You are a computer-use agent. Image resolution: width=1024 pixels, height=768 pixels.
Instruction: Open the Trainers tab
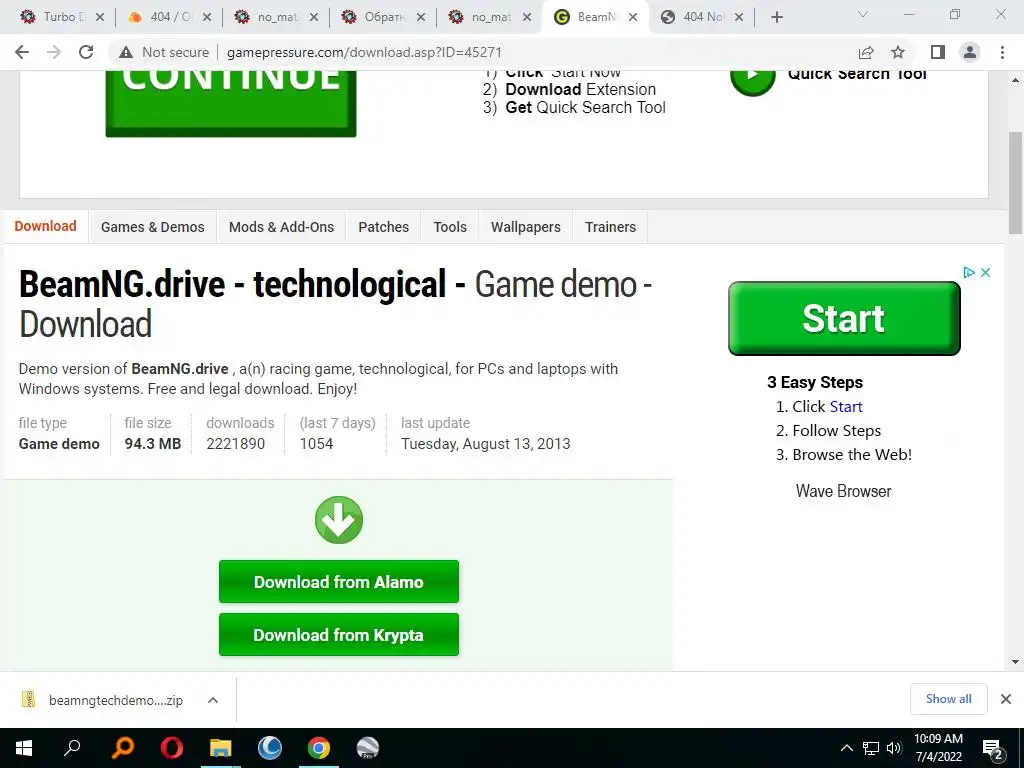click(611, 227)
